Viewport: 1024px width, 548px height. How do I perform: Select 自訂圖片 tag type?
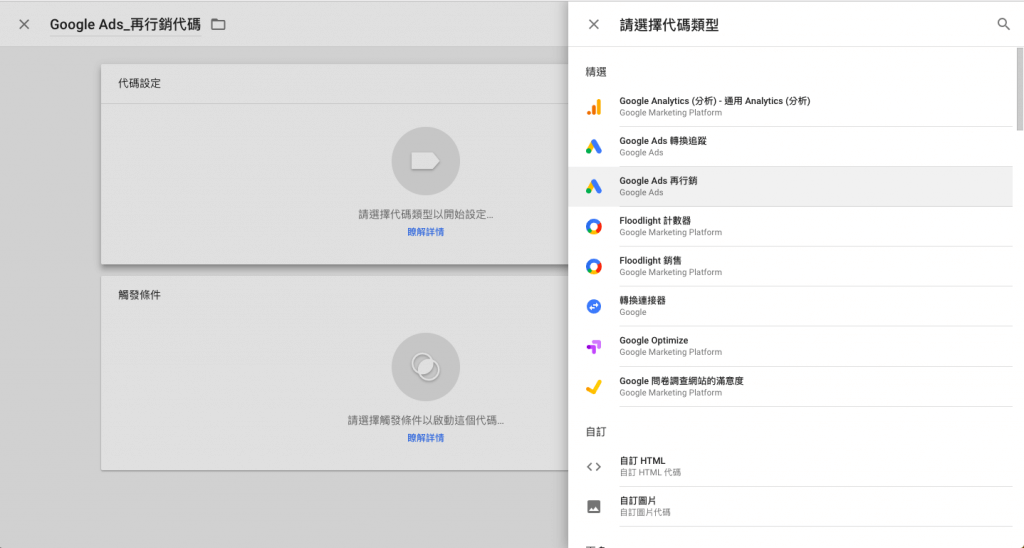790,507
